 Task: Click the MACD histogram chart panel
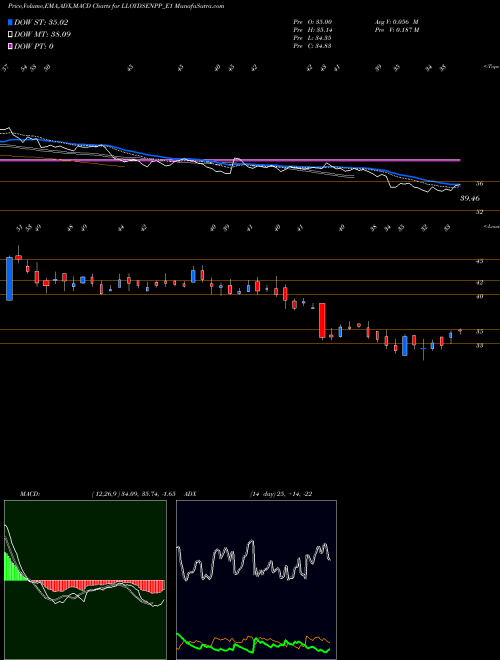click(x=85, y=580)
